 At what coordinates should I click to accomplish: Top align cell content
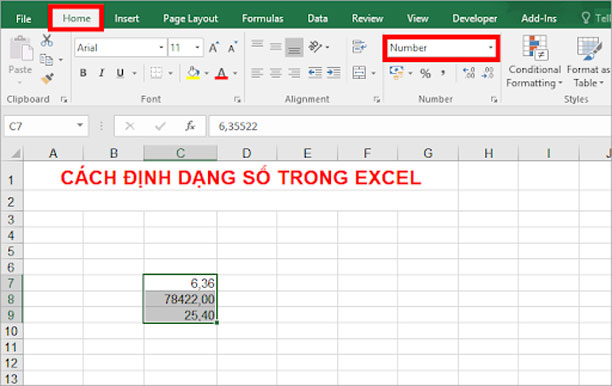coord(257,44)
